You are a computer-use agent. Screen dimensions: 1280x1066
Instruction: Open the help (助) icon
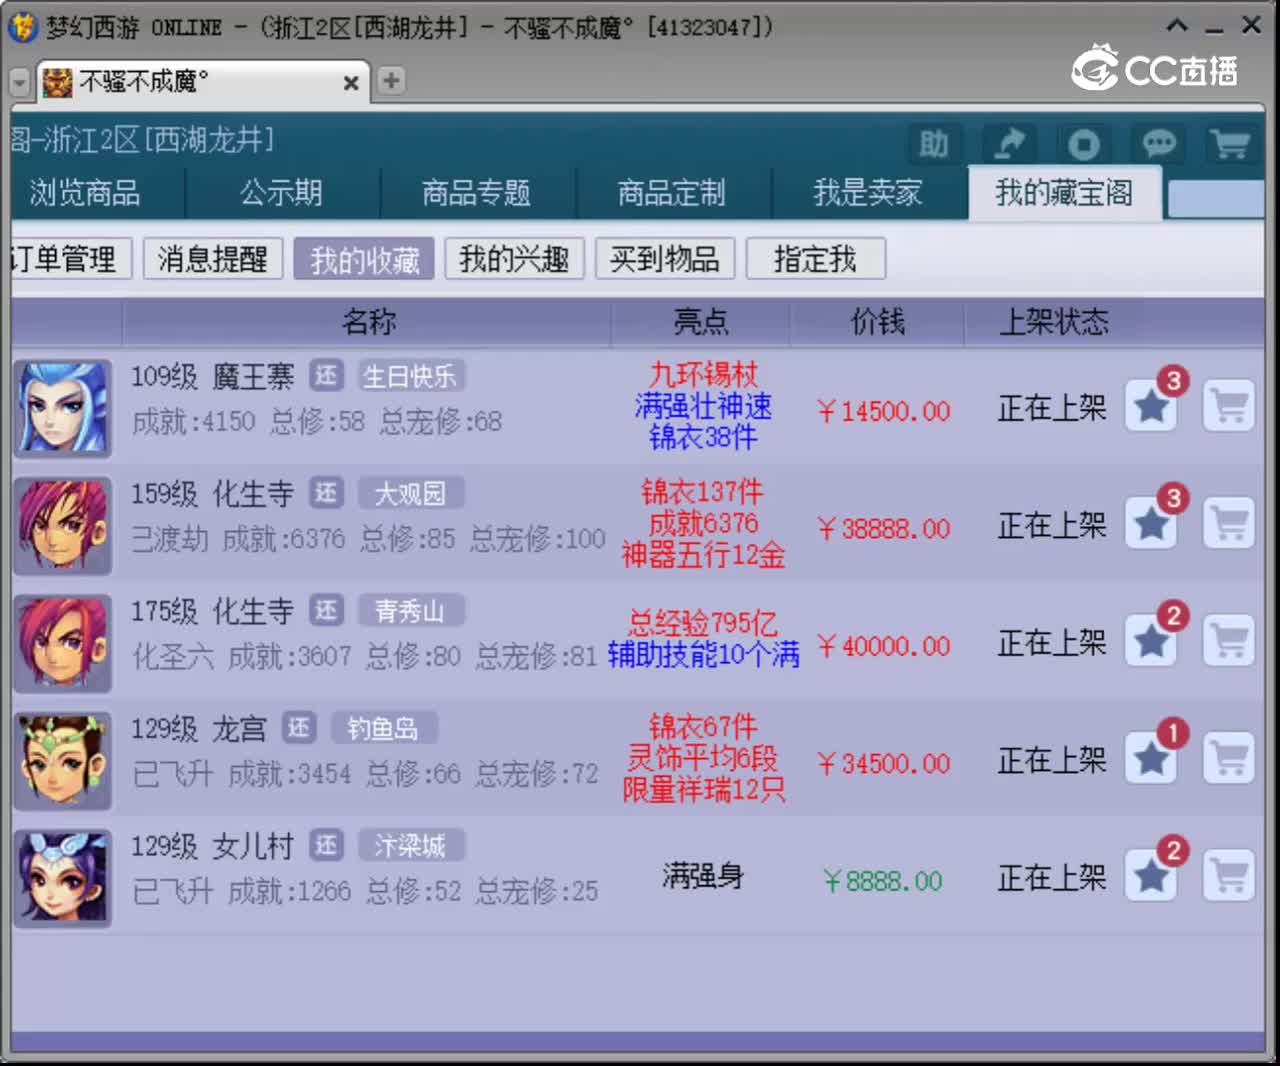(933, 145)
